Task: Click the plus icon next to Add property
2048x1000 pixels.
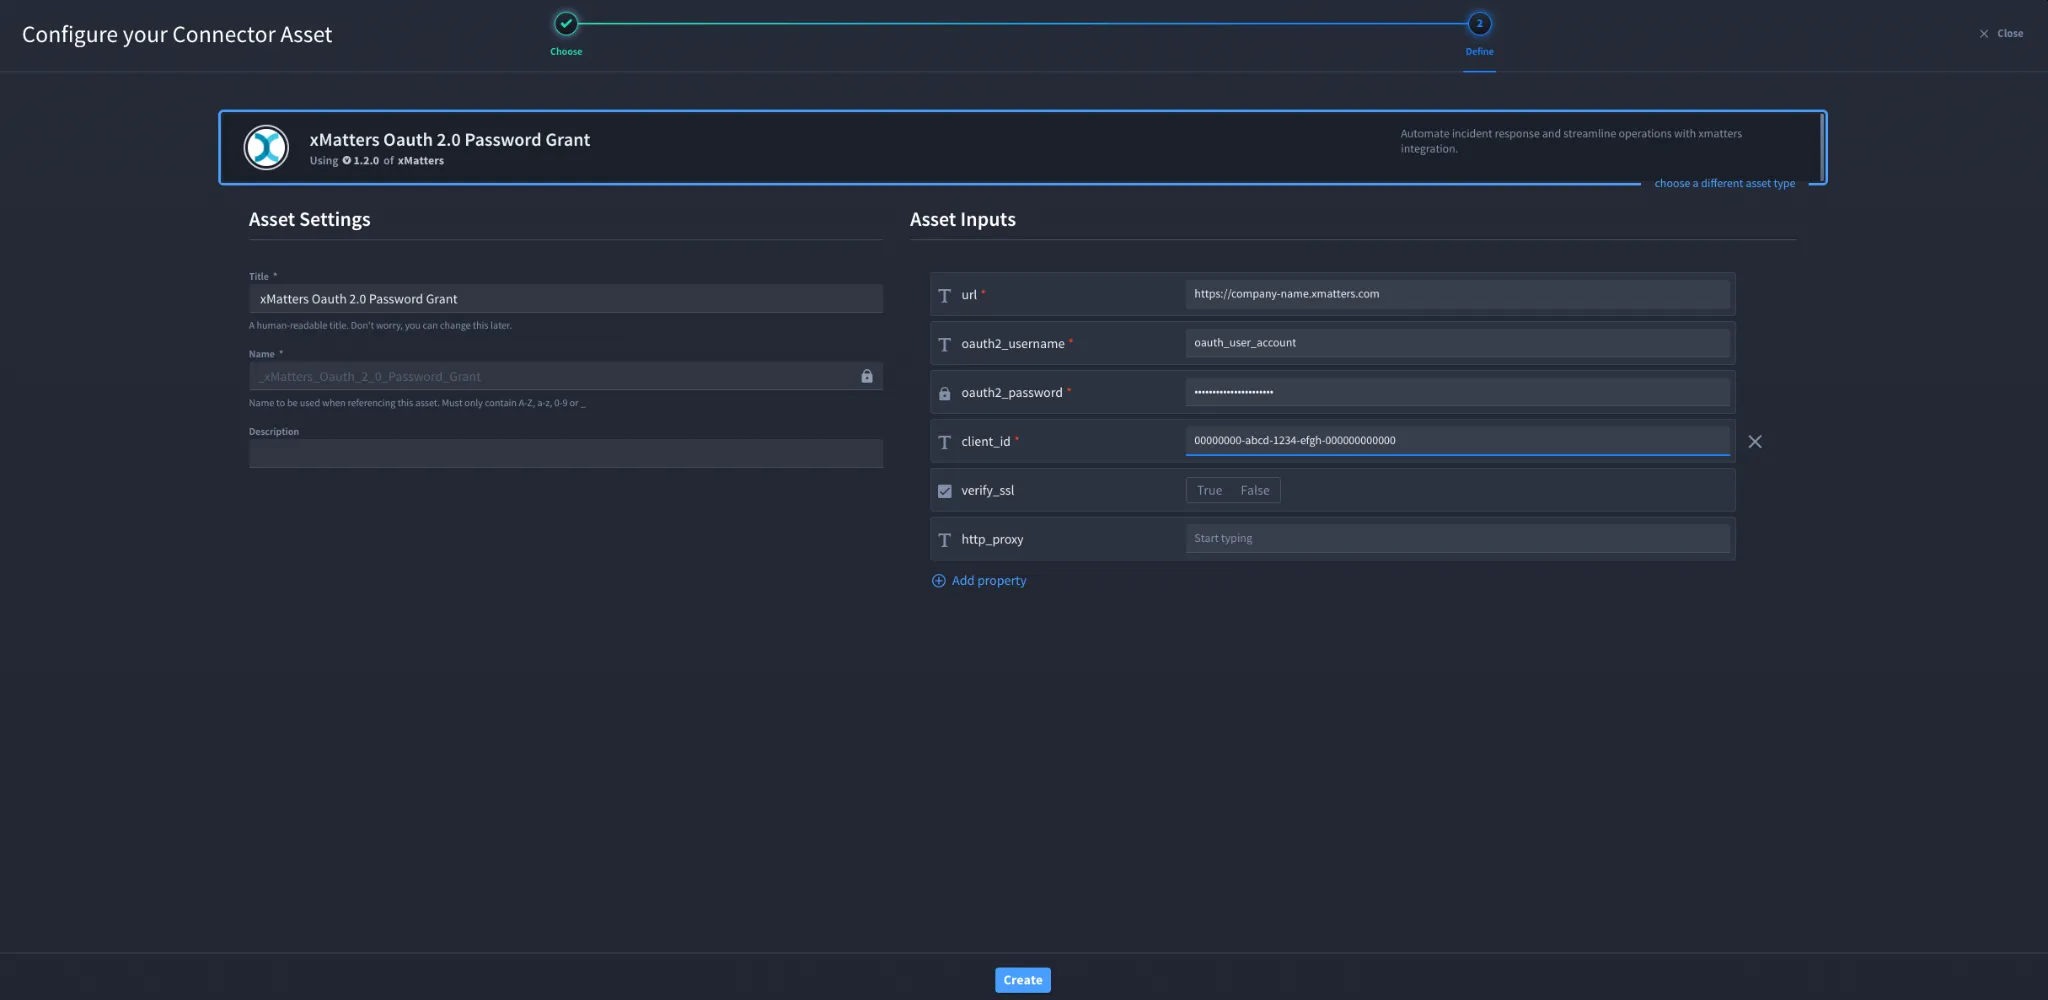Action: [938, 581]
